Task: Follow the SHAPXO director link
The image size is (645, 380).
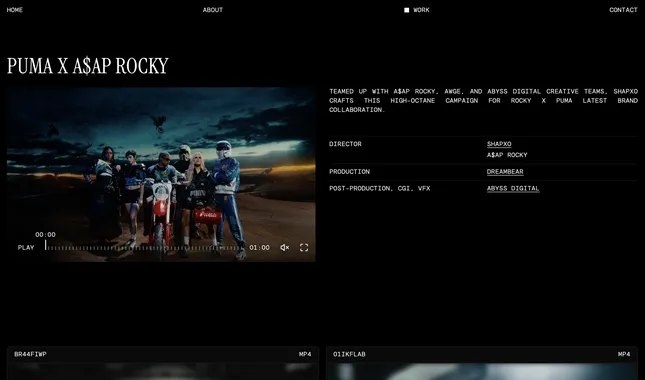Action: (x=499, y=144)
